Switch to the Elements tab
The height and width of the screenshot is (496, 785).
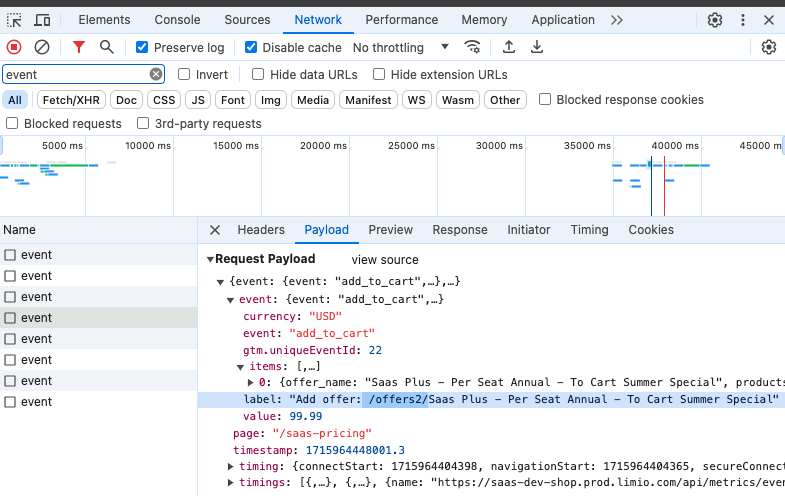(104, 20)
